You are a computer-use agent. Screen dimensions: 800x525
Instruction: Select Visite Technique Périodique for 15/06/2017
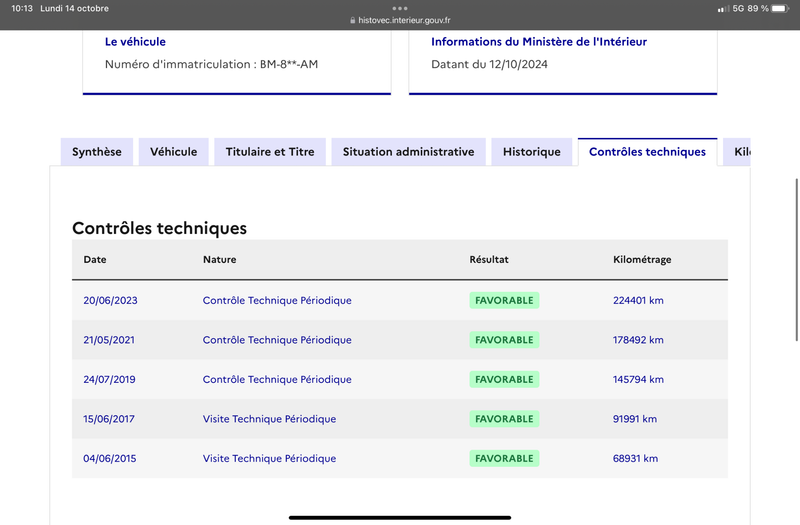(269, 419)
